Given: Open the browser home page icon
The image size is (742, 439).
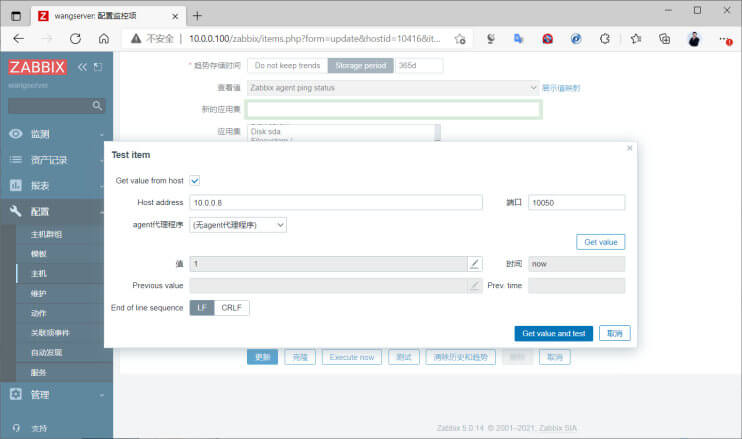Looking at the screenshot, I should pos(104,39).
